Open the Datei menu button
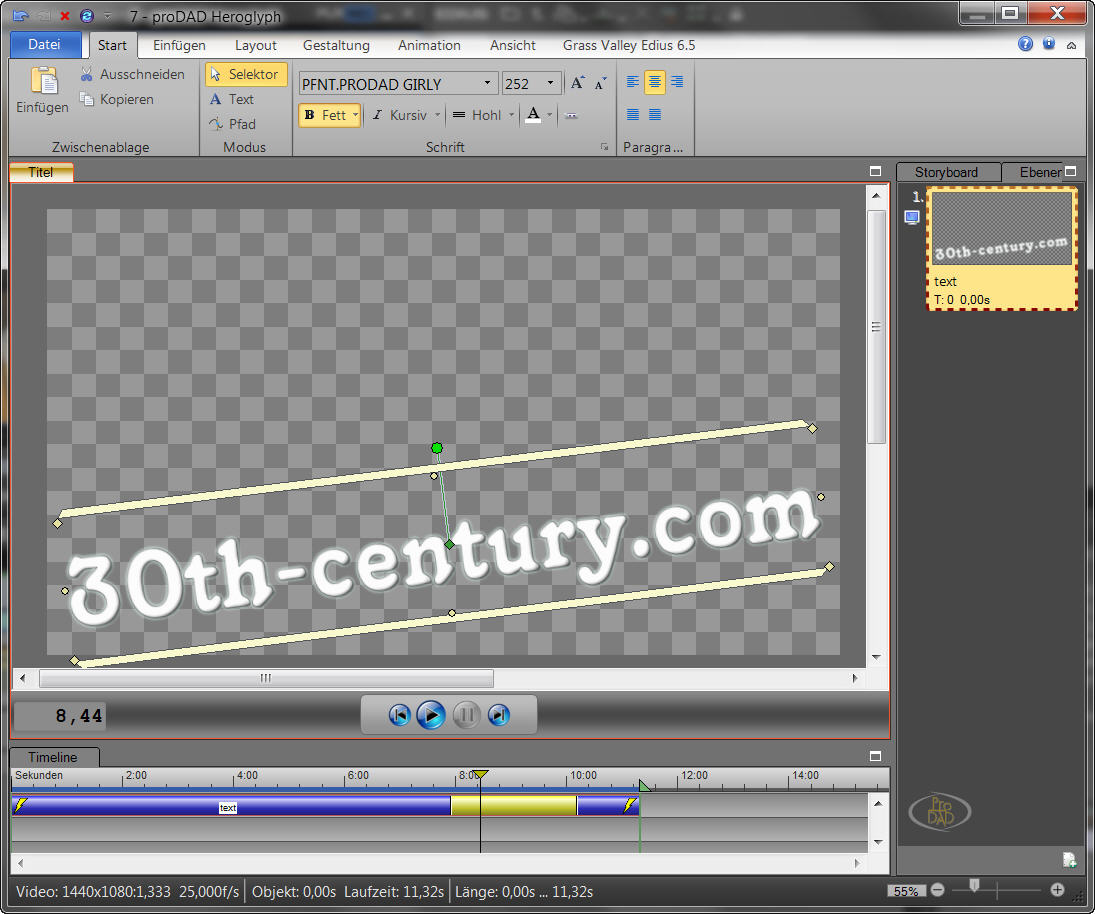Viewport: 1095px width, 914px height. tap(44, 45)
